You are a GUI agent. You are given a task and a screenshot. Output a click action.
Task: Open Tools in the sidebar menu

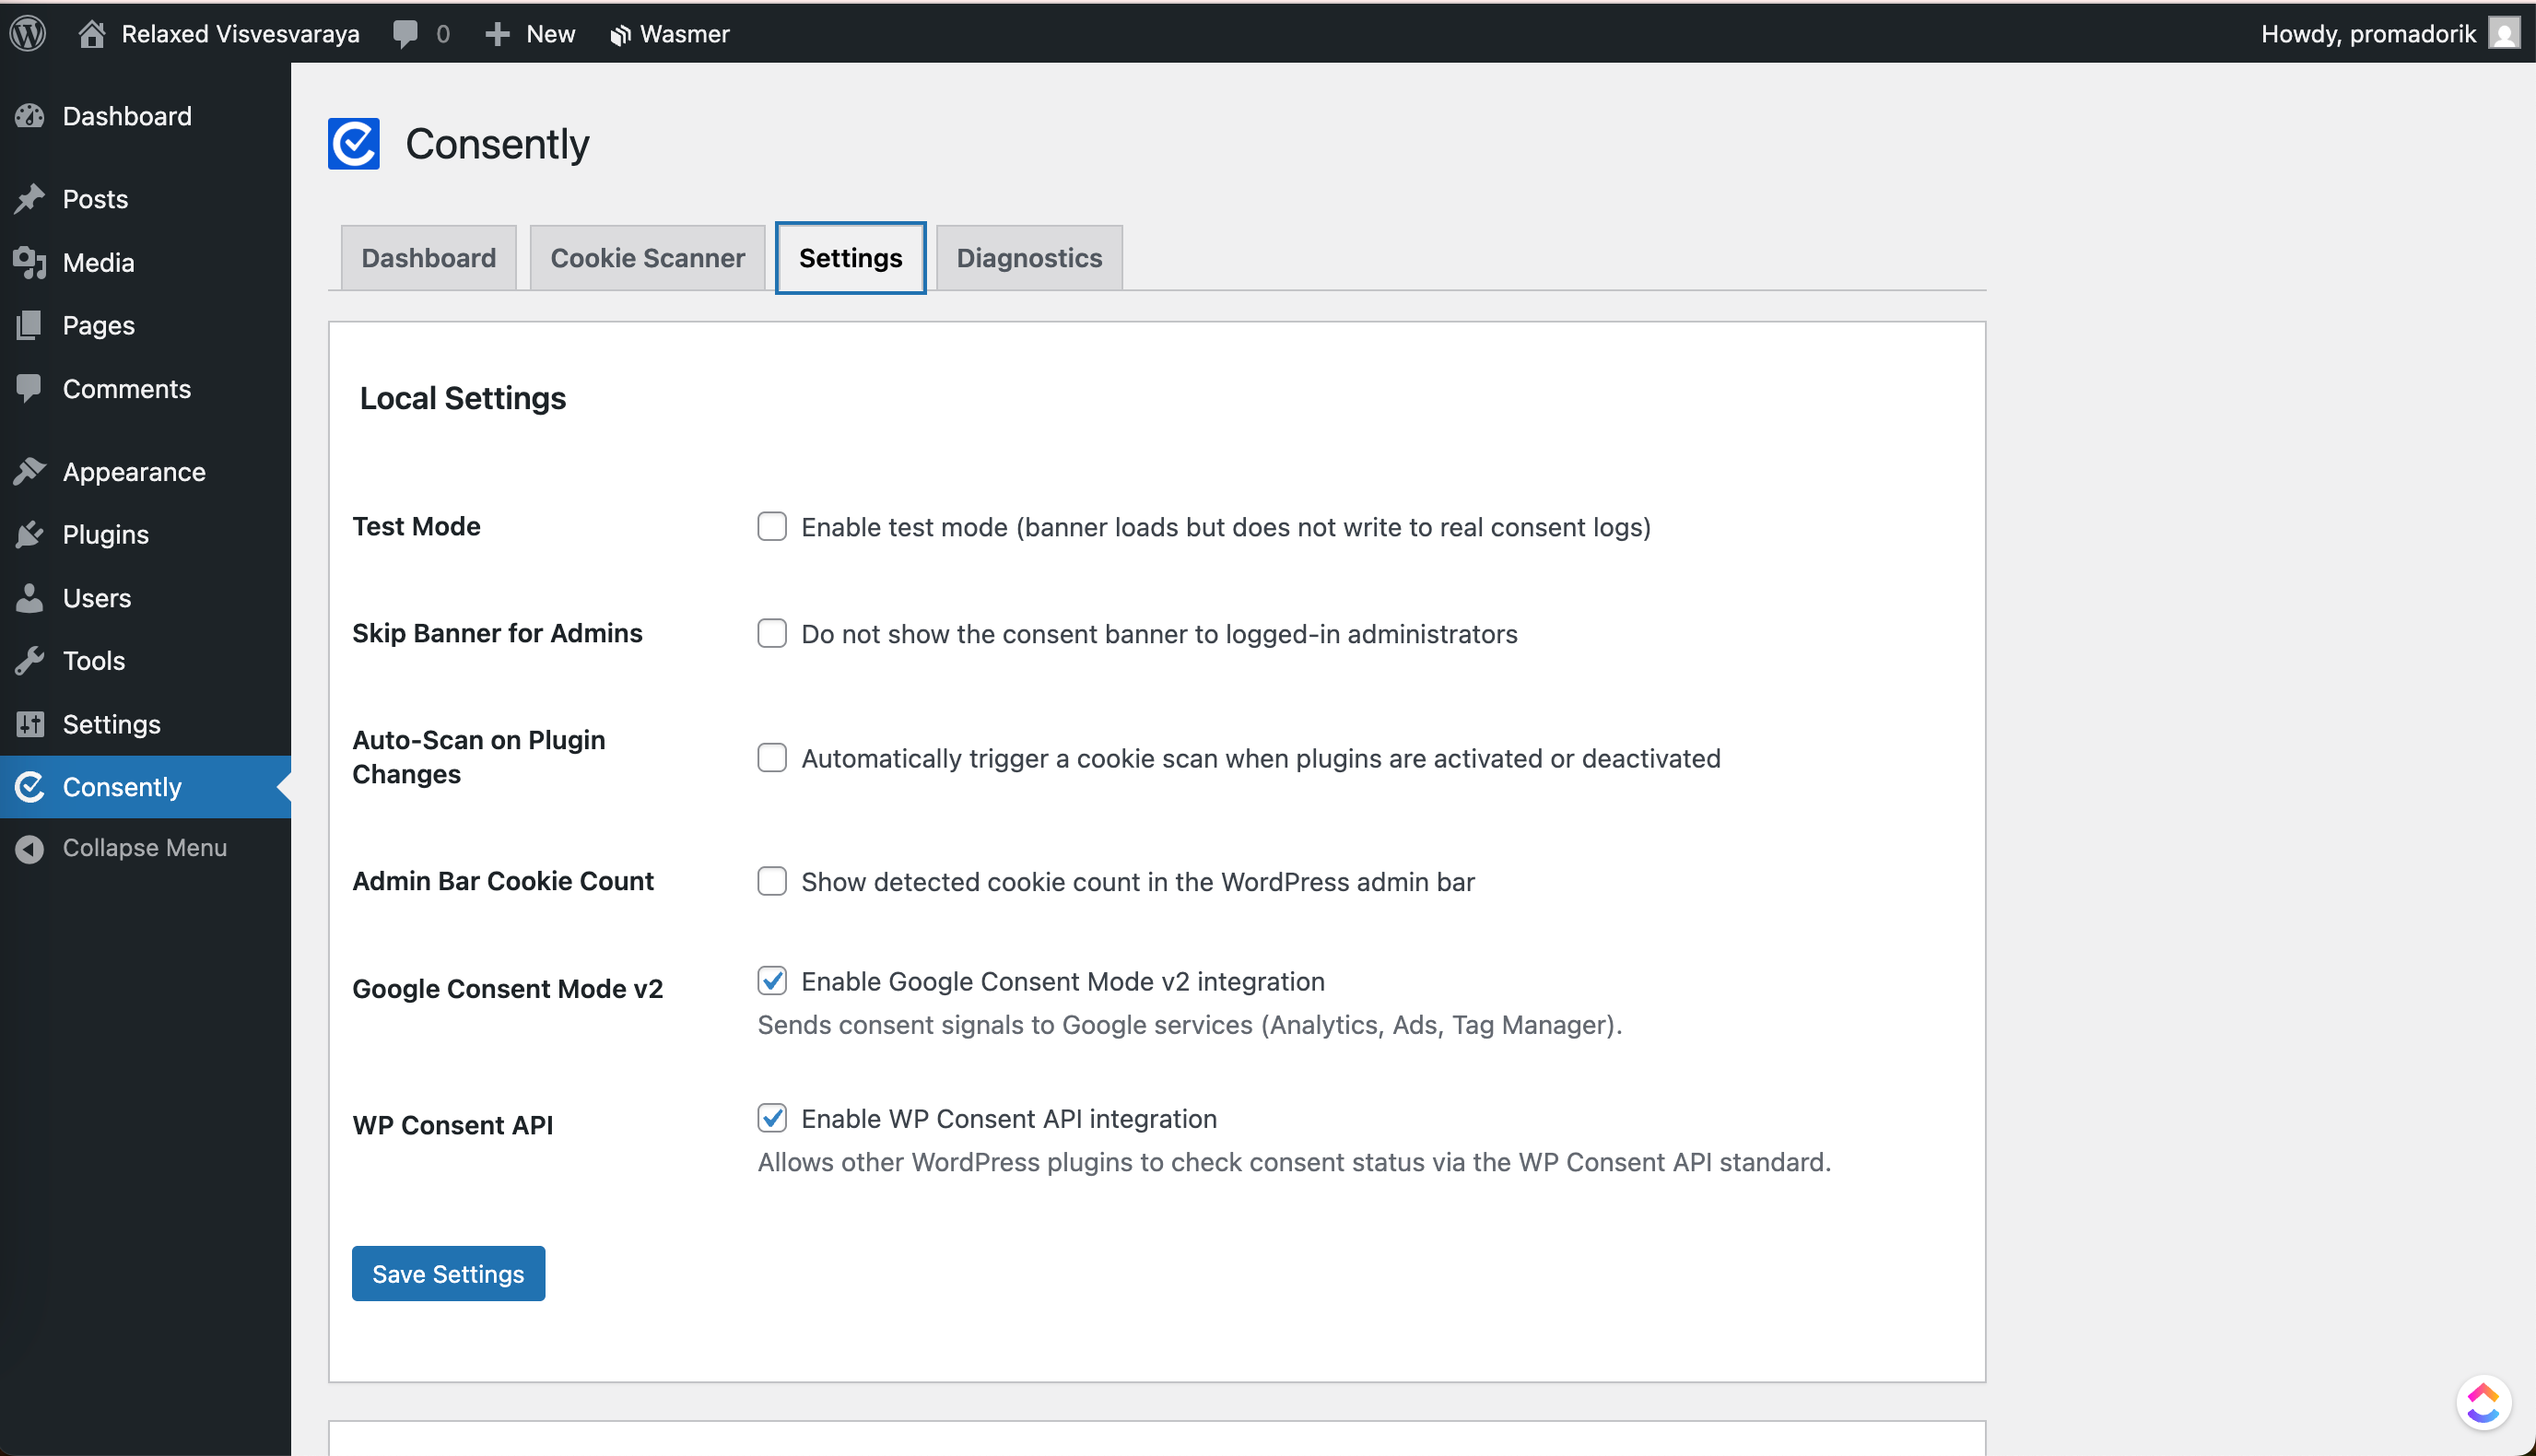click(94, 661)
